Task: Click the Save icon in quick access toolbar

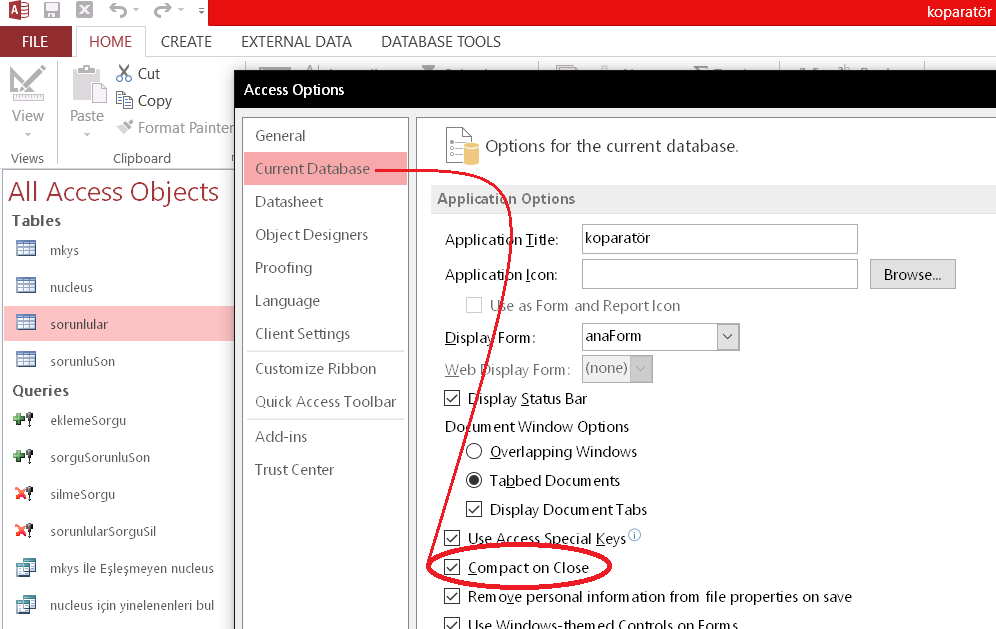Action: [x=52, y=11]
